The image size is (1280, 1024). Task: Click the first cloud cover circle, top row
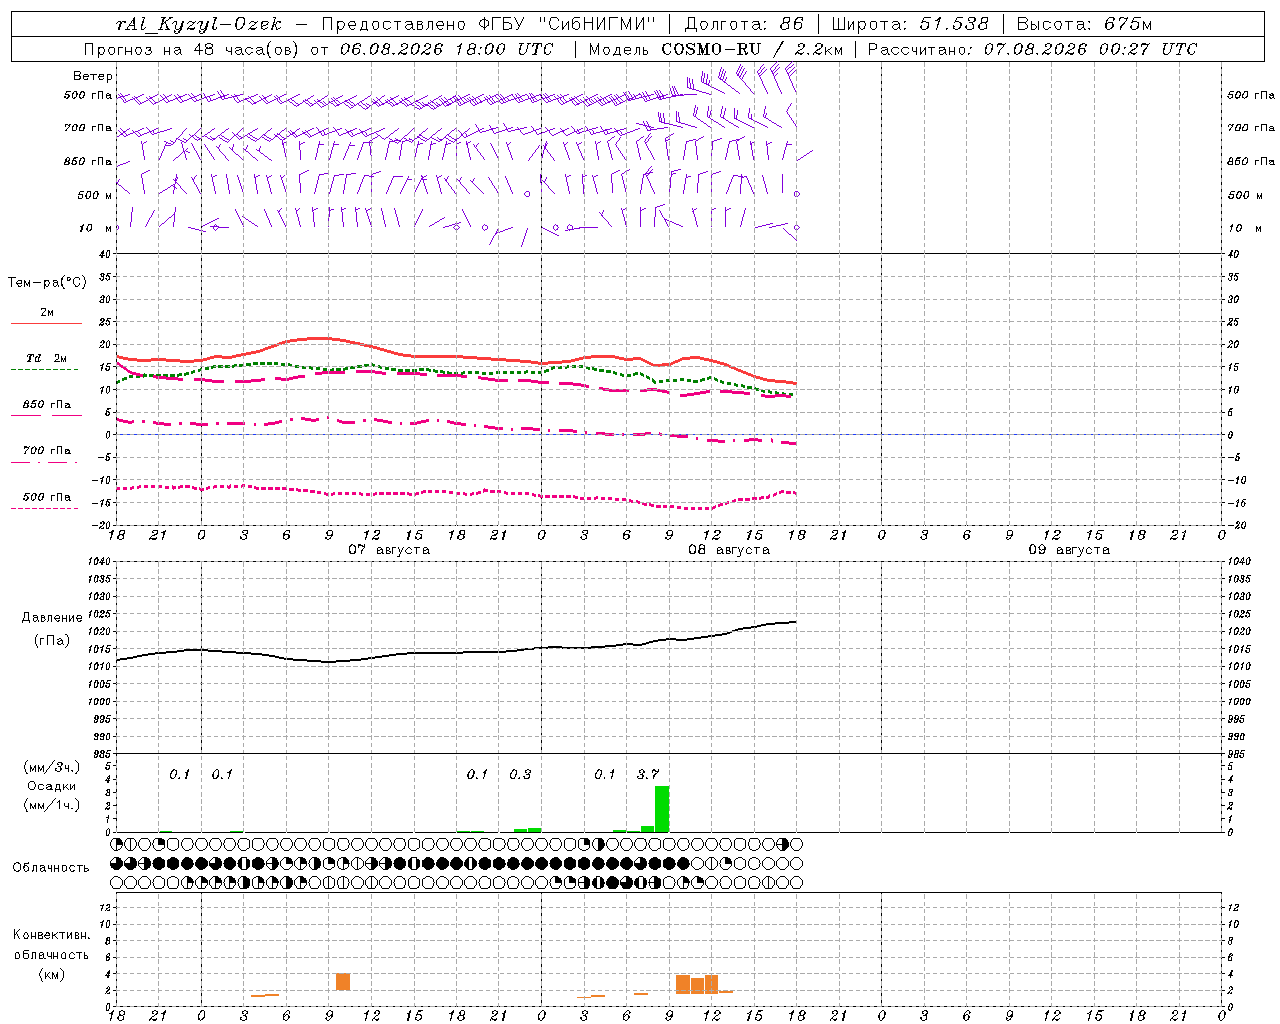117,844
